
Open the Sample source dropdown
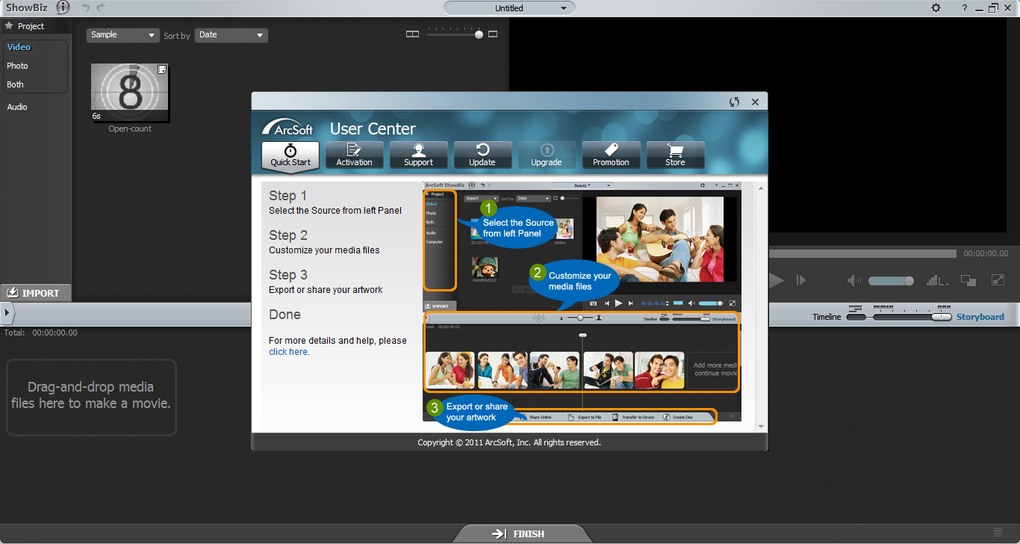point(123,35)
